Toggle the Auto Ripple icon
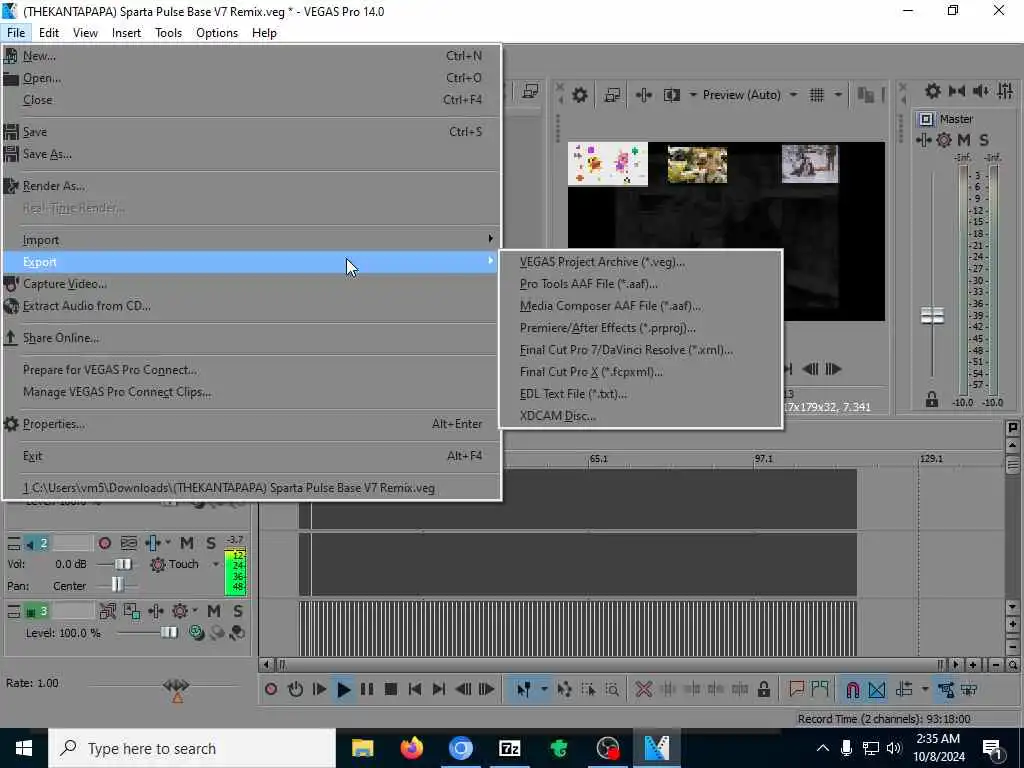 904,689
